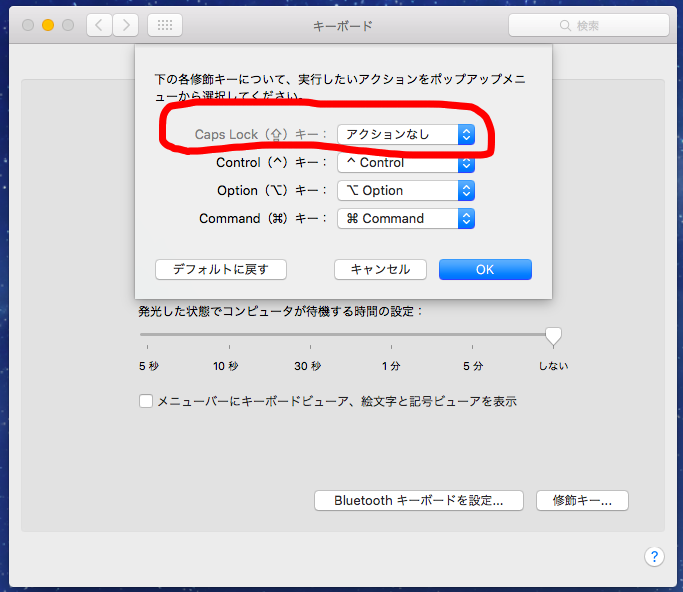Set slider to 5 秒 tick
Image resolution: width=683 pixels, height=592 pixels.
tap(148, 347)
